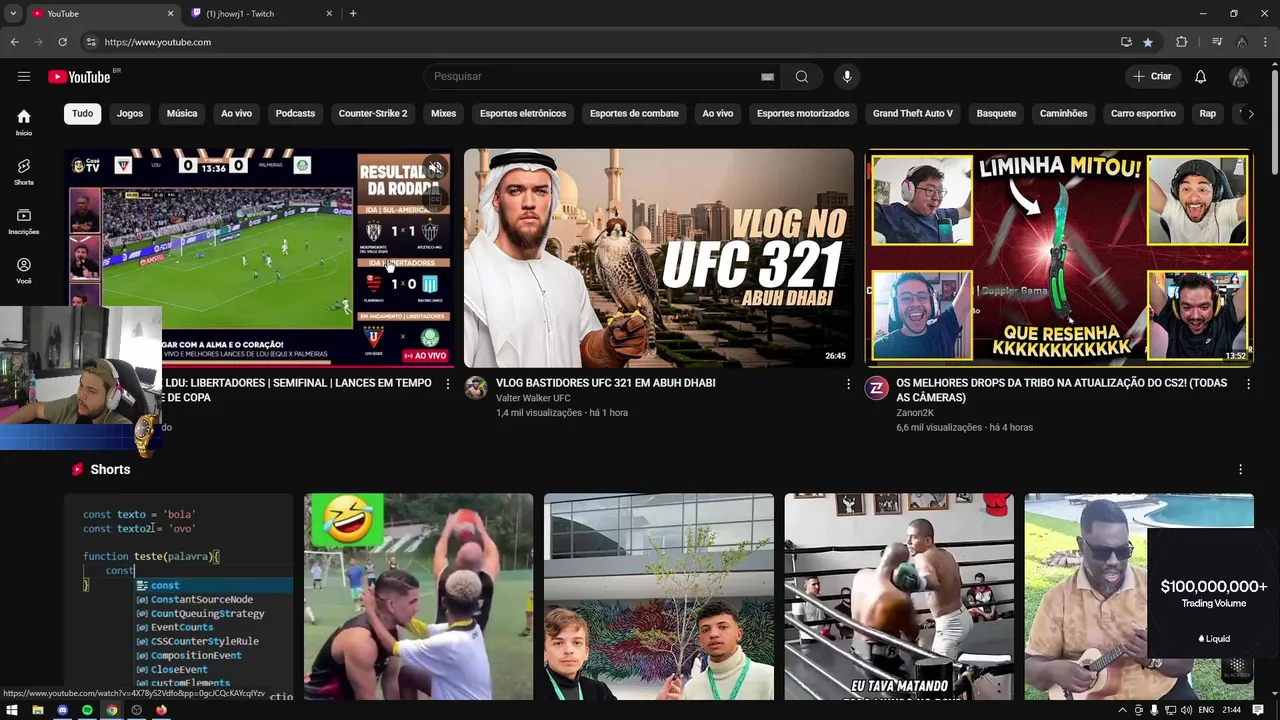Image resolution: width=1280 pixels, height=720 pixels.
Task: Select the Mixes filter chip
Action: tap(444, 114)
